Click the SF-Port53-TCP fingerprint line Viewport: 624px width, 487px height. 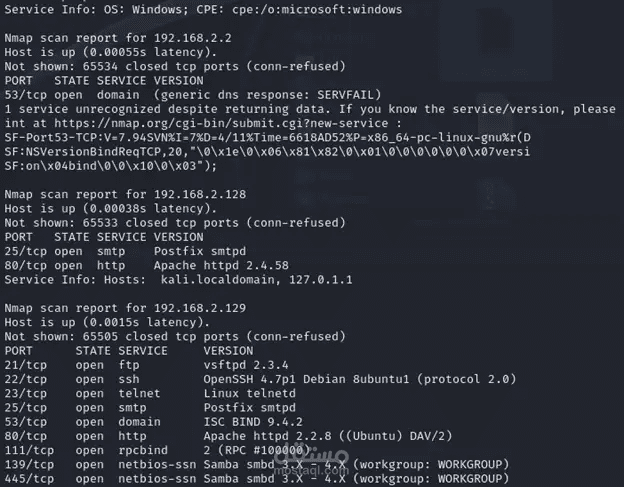[267, 138]
